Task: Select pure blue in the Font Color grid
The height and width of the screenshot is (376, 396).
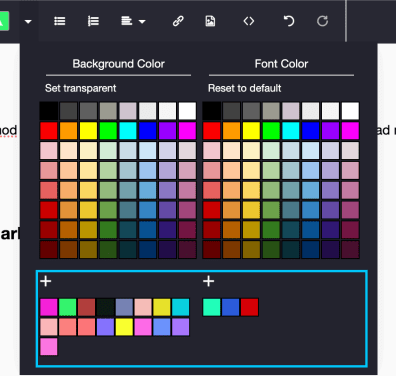Action: tap(311, 131)
